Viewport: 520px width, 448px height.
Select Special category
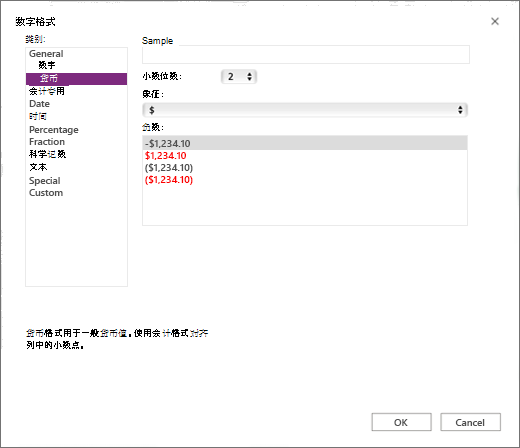click(44, 181)
